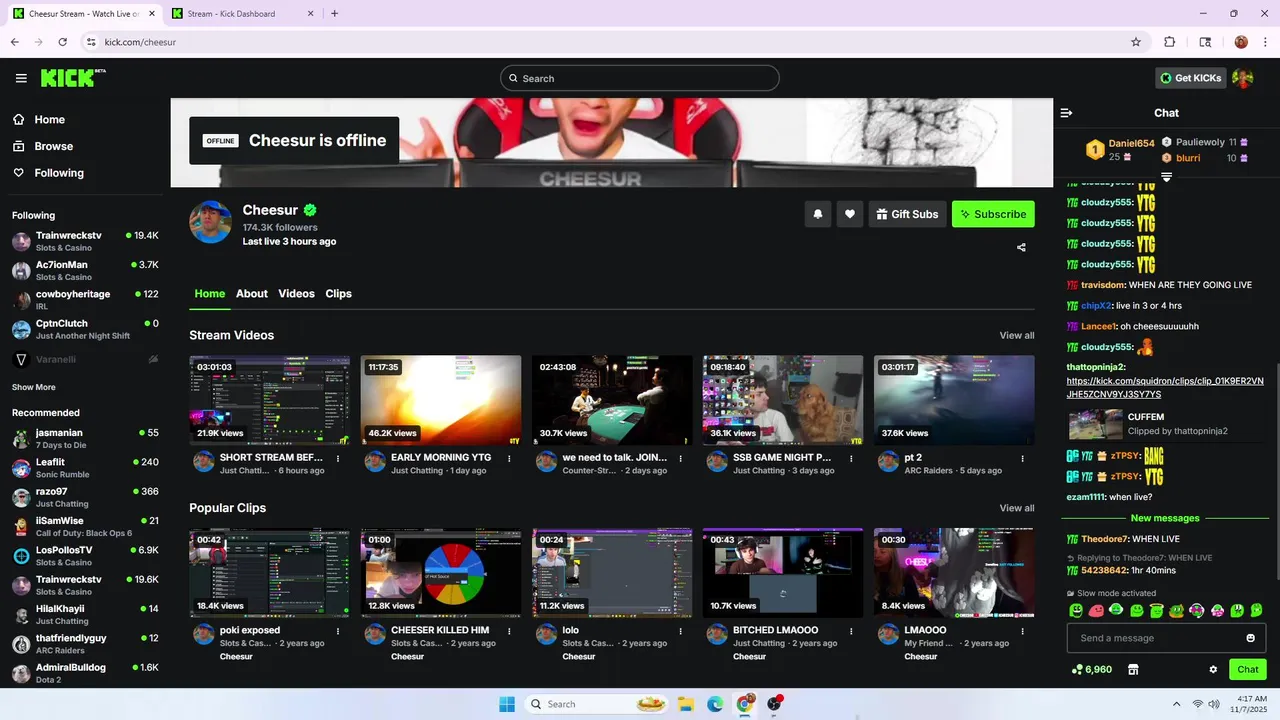Open the CUFFEM clip preview in chat
Viewport: 1280px width, 720px height.
[x=1165, y=424]
